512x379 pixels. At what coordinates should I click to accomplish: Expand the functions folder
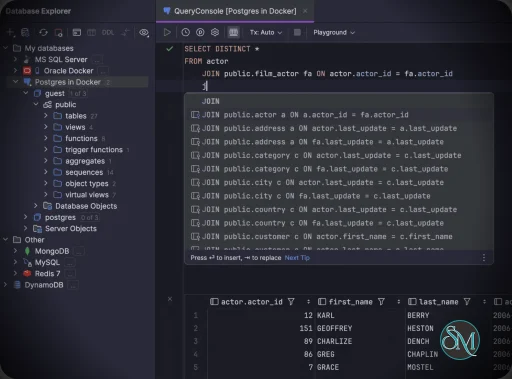[46, 138]
